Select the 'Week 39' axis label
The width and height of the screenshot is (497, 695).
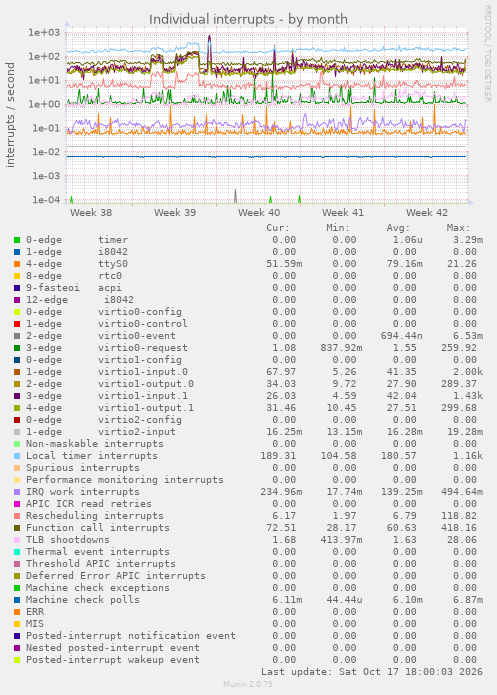click(175, 213)
